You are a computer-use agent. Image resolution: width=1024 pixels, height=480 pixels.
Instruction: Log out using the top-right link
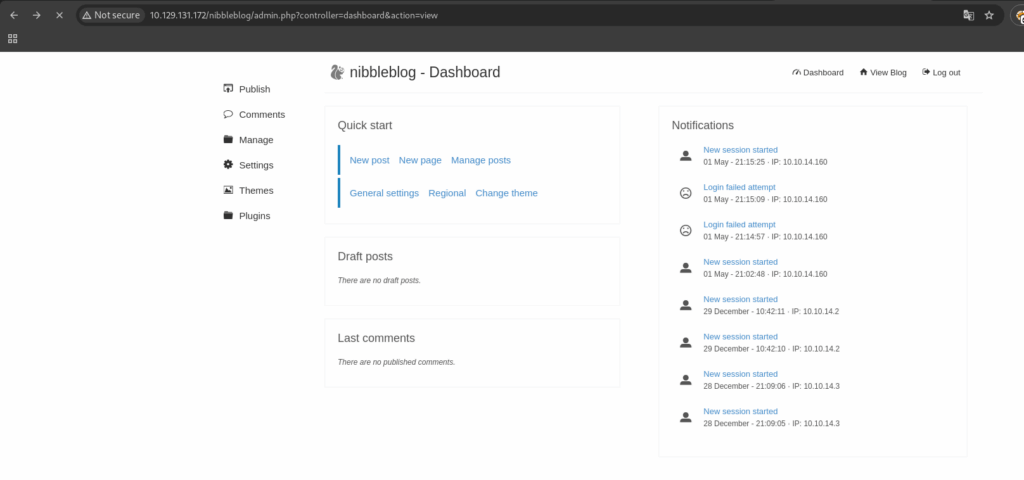click(x=941, y=72)
